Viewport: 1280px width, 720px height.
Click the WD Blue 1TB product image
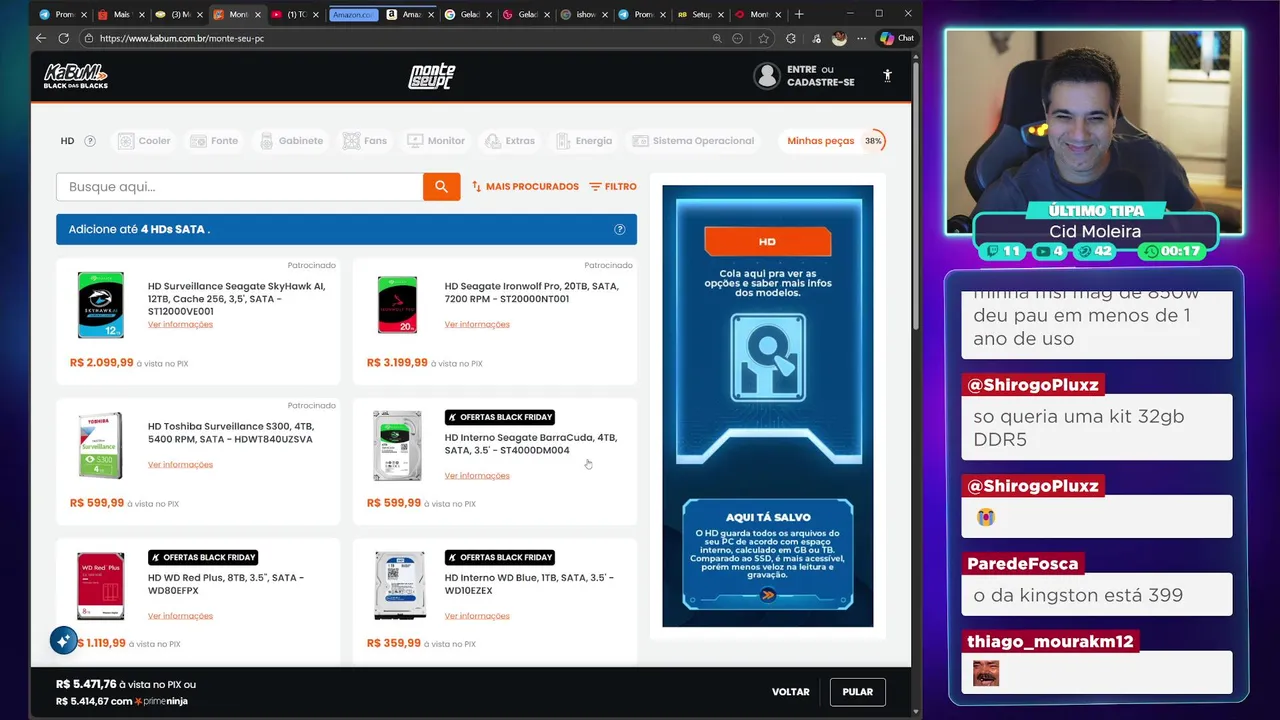[399, 586]
